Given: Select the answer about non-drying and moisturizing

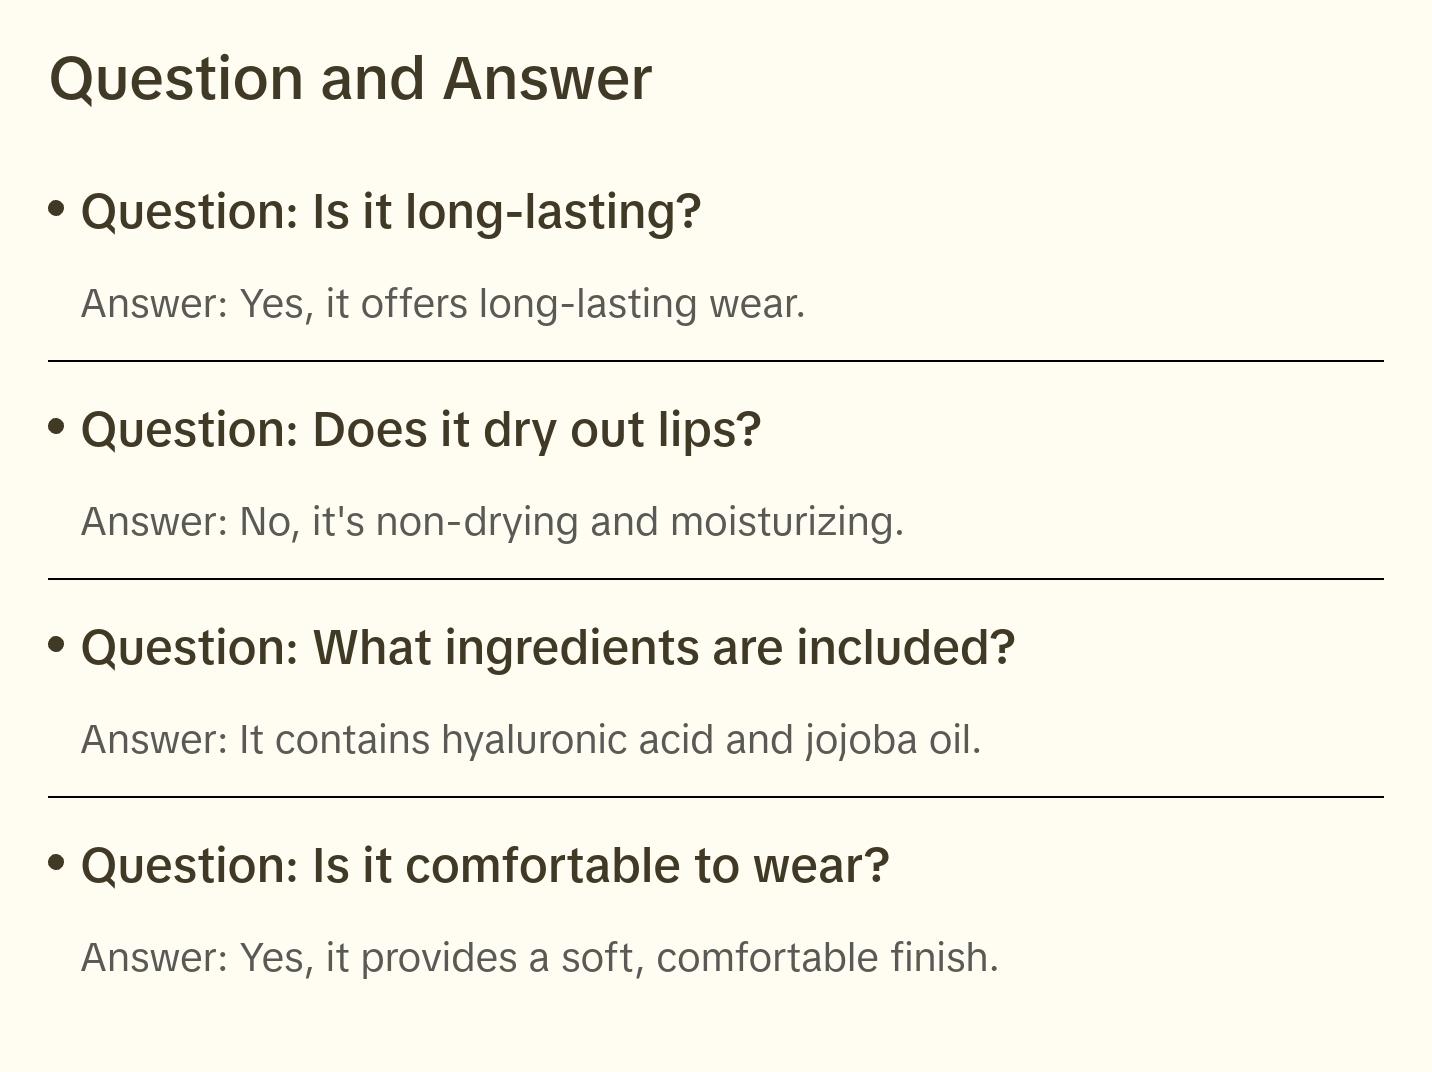Looking at the screenshot, I should (492, 522).
